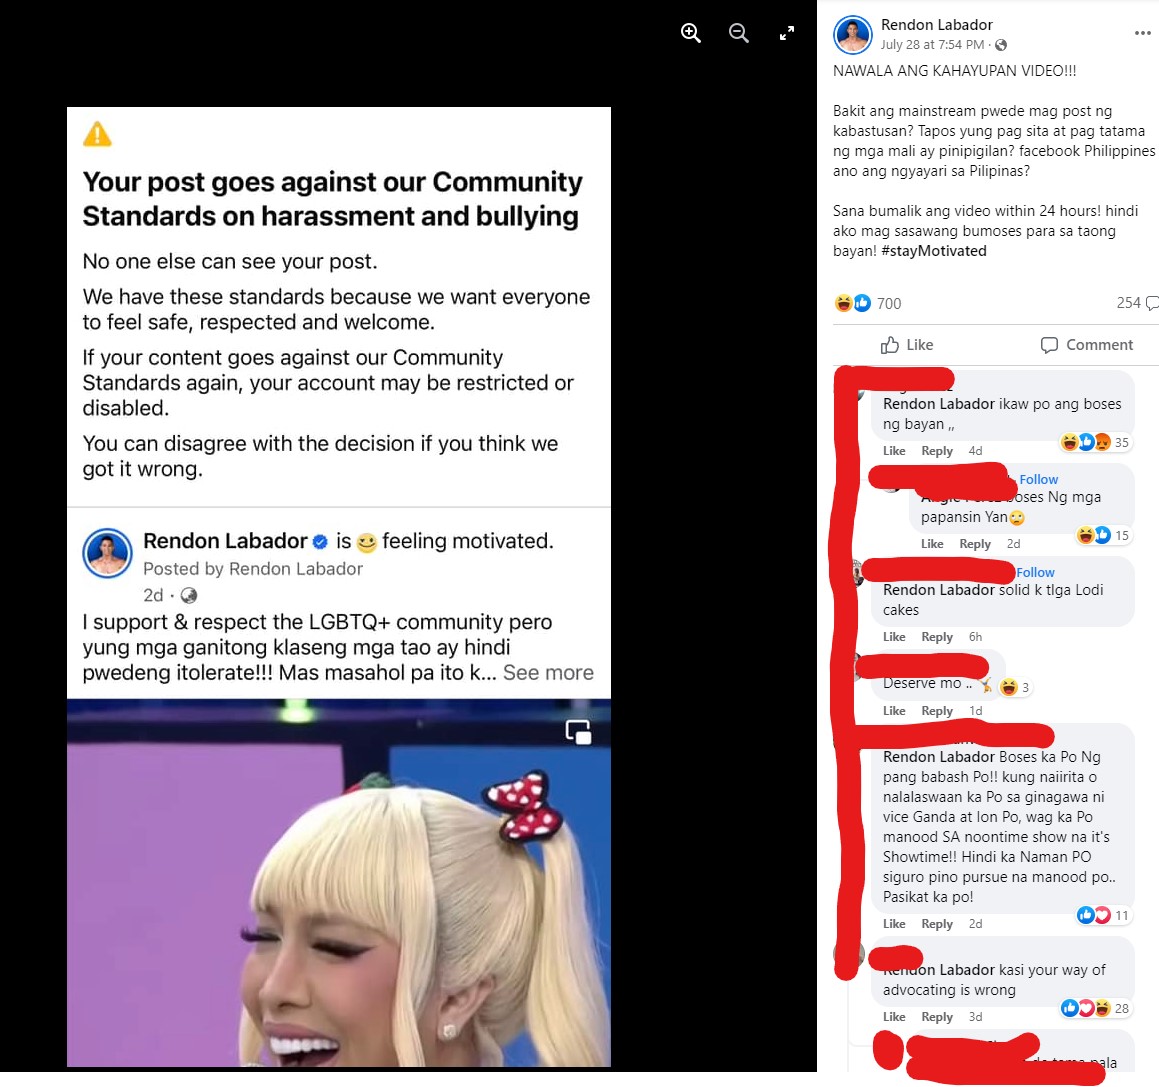Open the blonde-hair image thumbnail

click(x=339, y=882)
